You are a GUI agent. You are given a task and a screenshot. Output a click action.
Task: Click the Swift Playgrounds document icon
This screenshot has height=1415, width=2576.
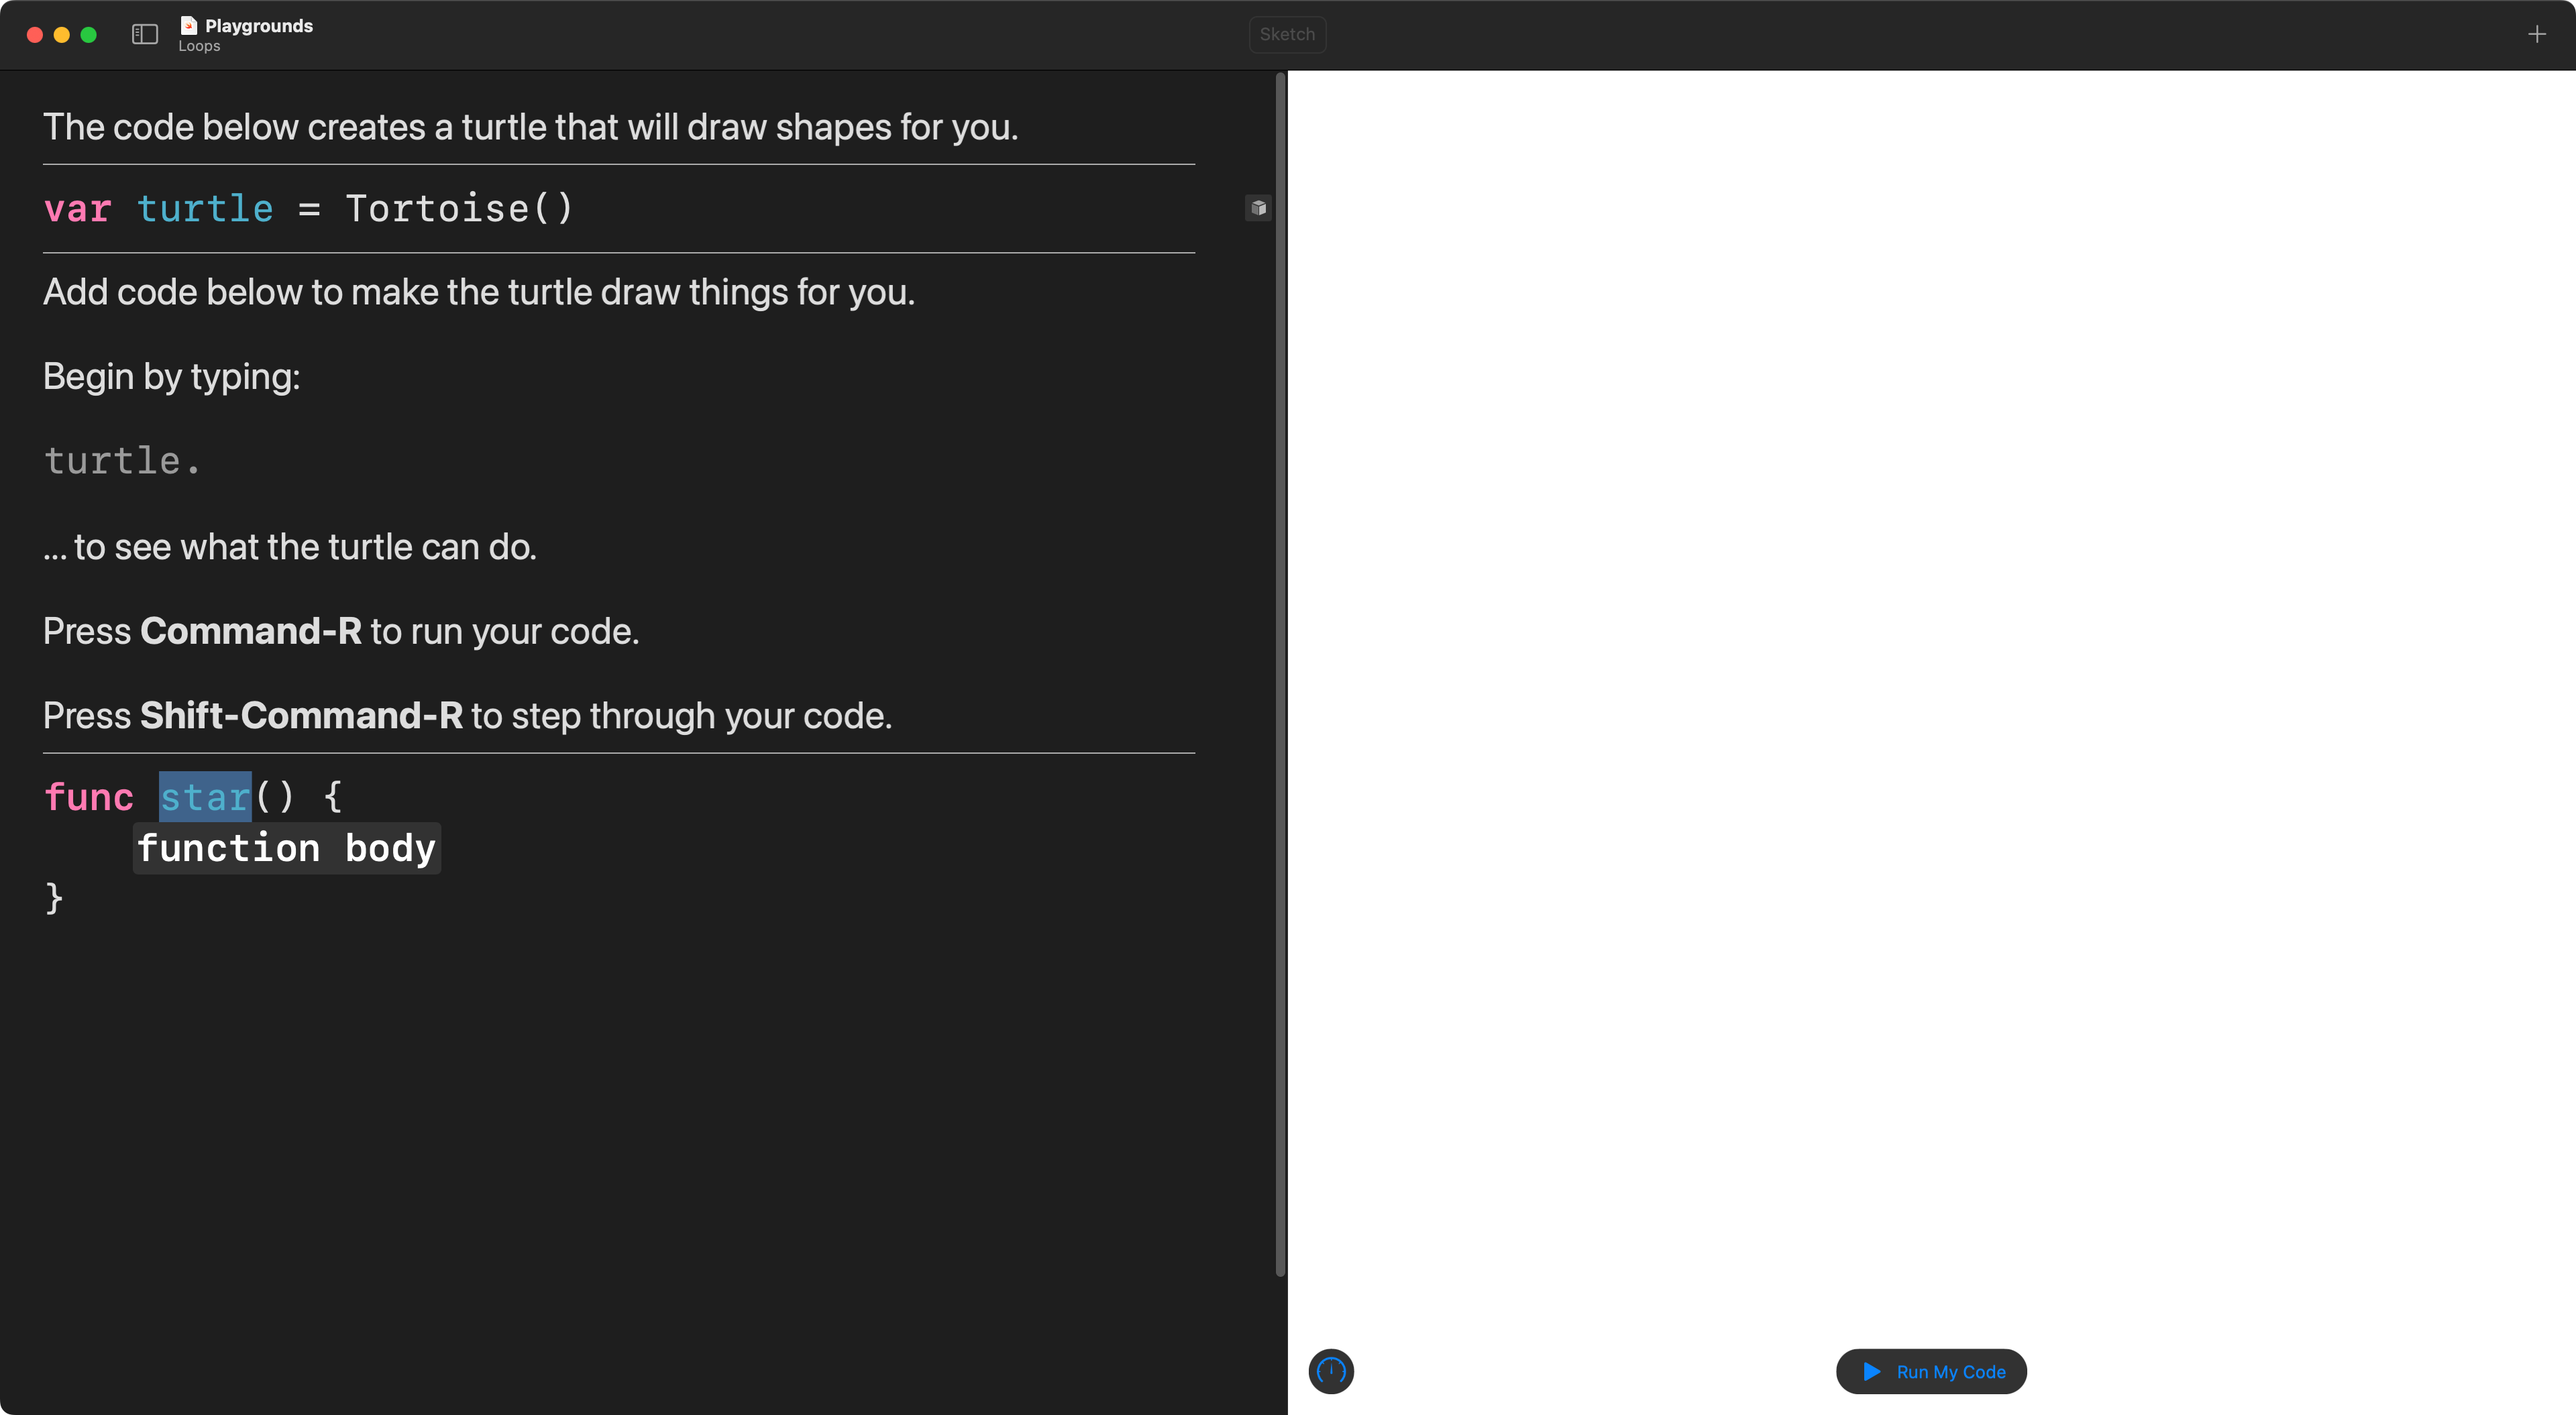coord(188,25)
